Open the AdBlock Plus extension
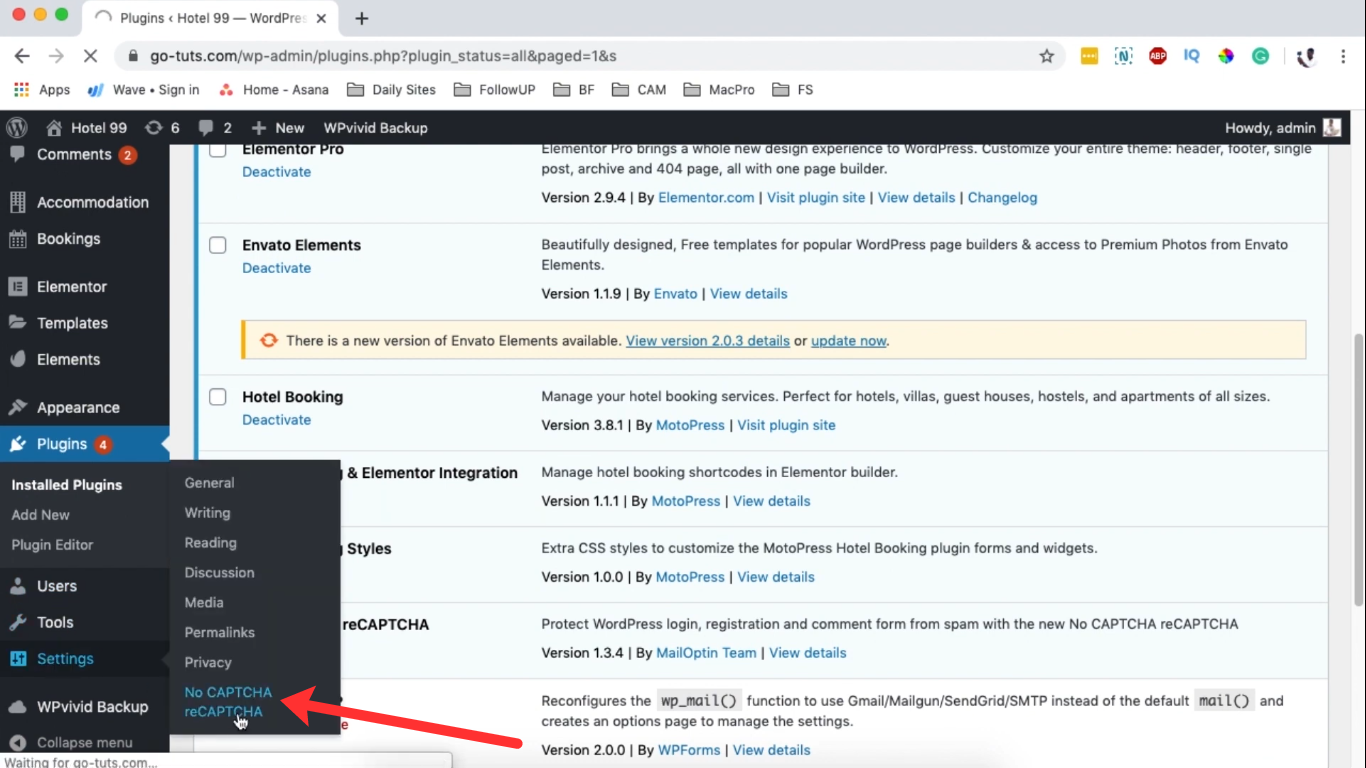The width and height of the screenshot is (1366, 768). pyautogui.click(x=1158, y=56)
